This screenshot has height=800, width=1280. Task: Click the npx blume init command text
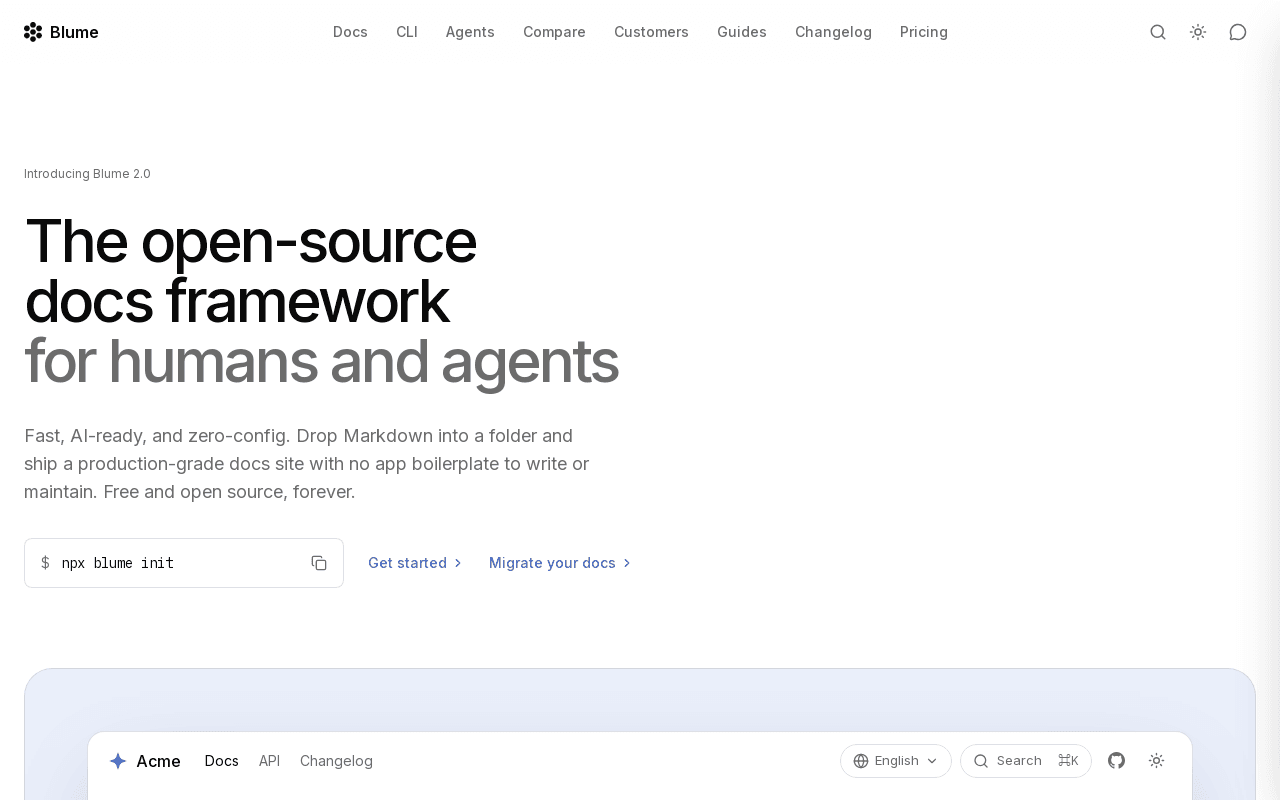[x=118, y=563]
